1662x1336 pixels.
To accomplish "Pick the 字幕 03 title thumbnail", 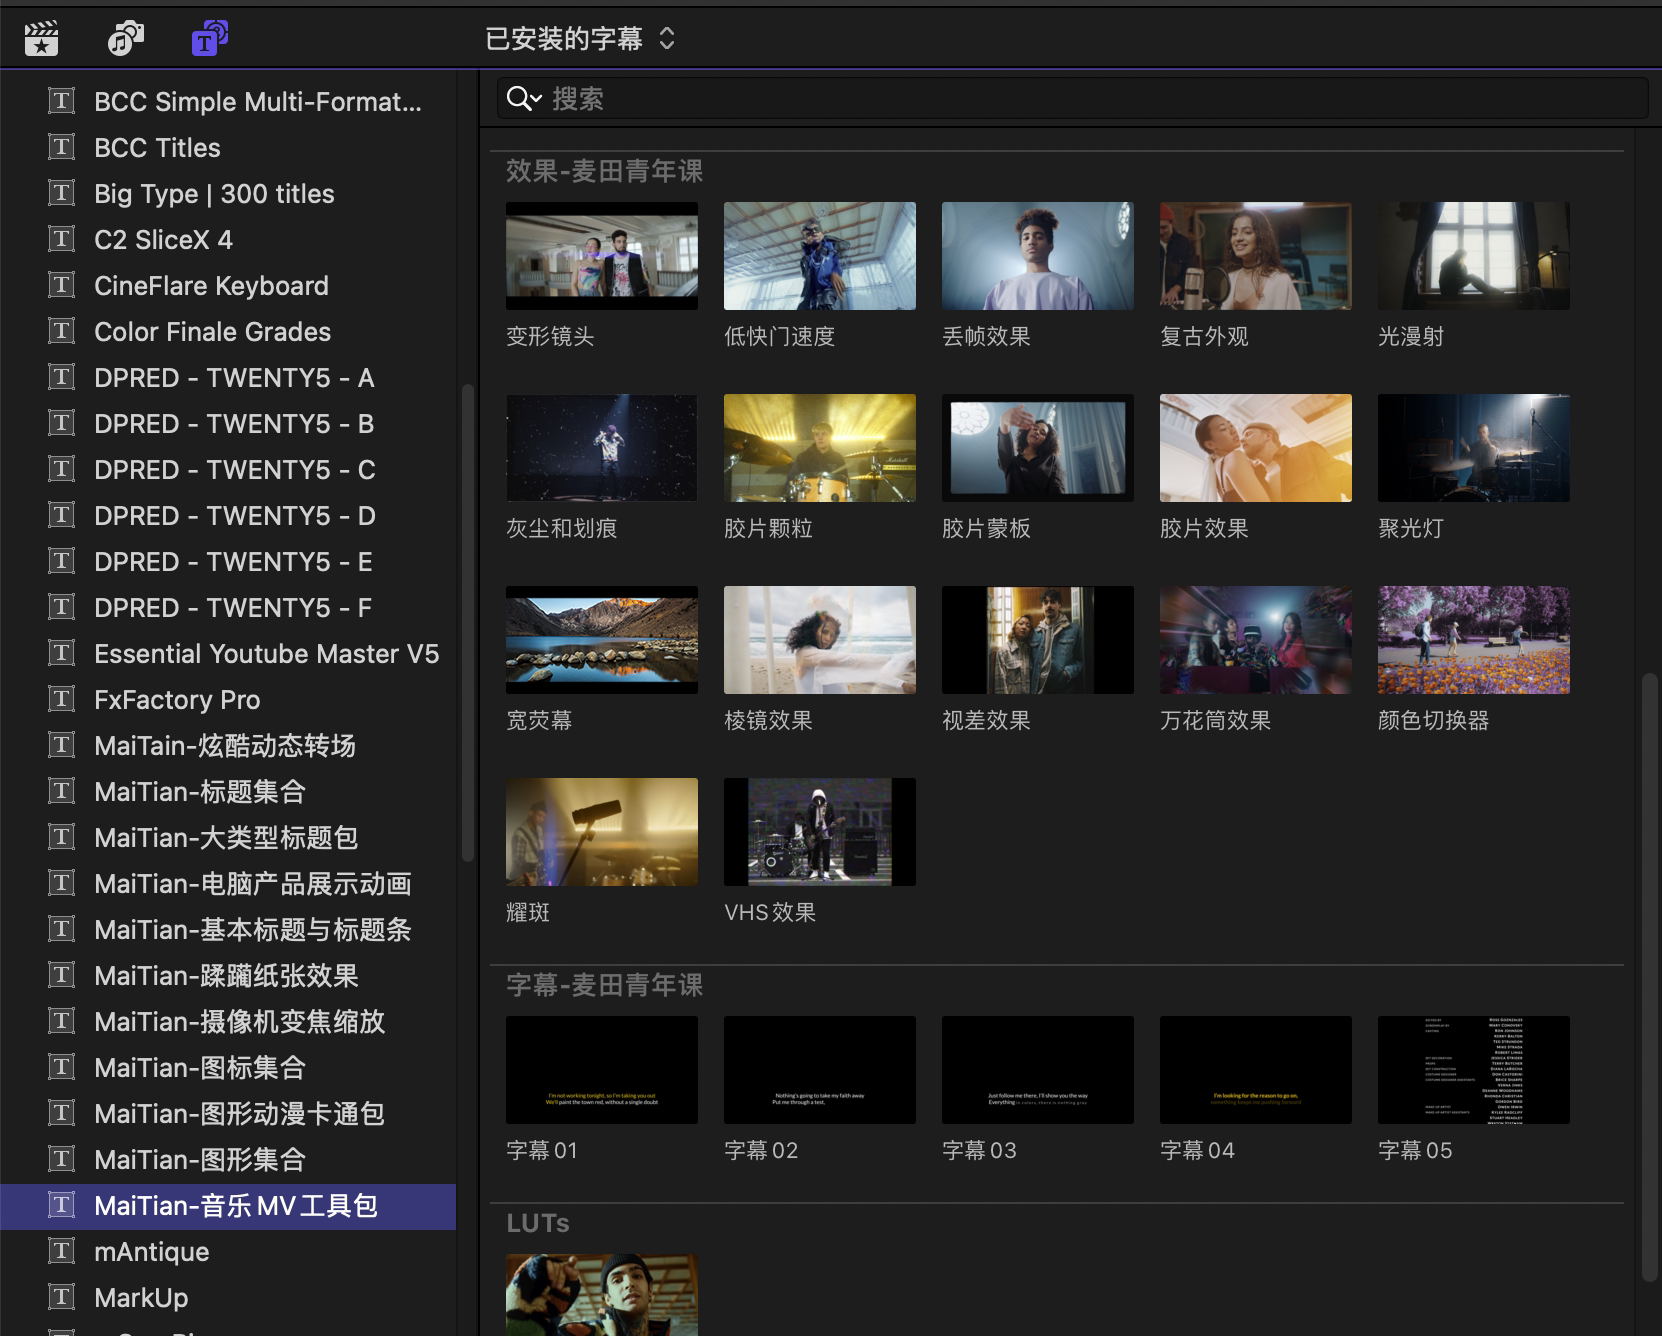I will coord(1038,1070).
